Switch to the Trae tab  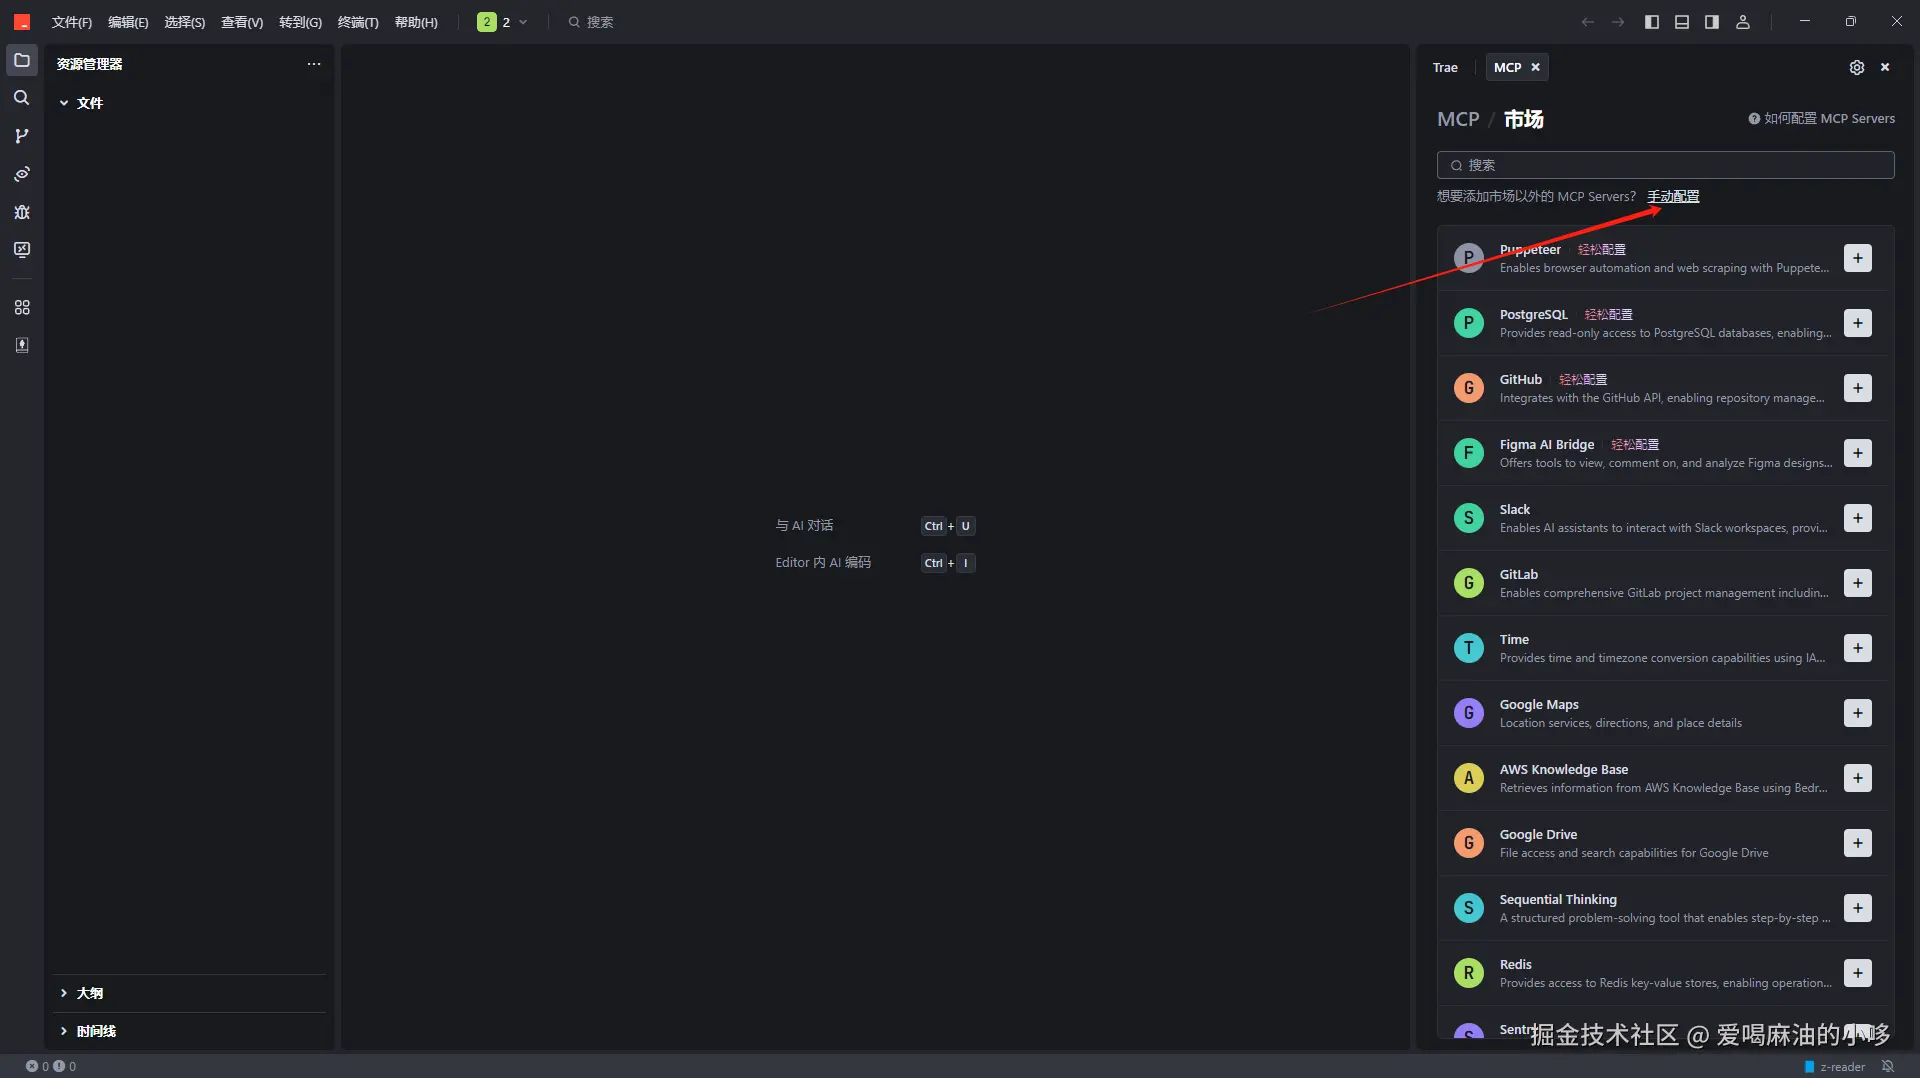(1445, 67)
